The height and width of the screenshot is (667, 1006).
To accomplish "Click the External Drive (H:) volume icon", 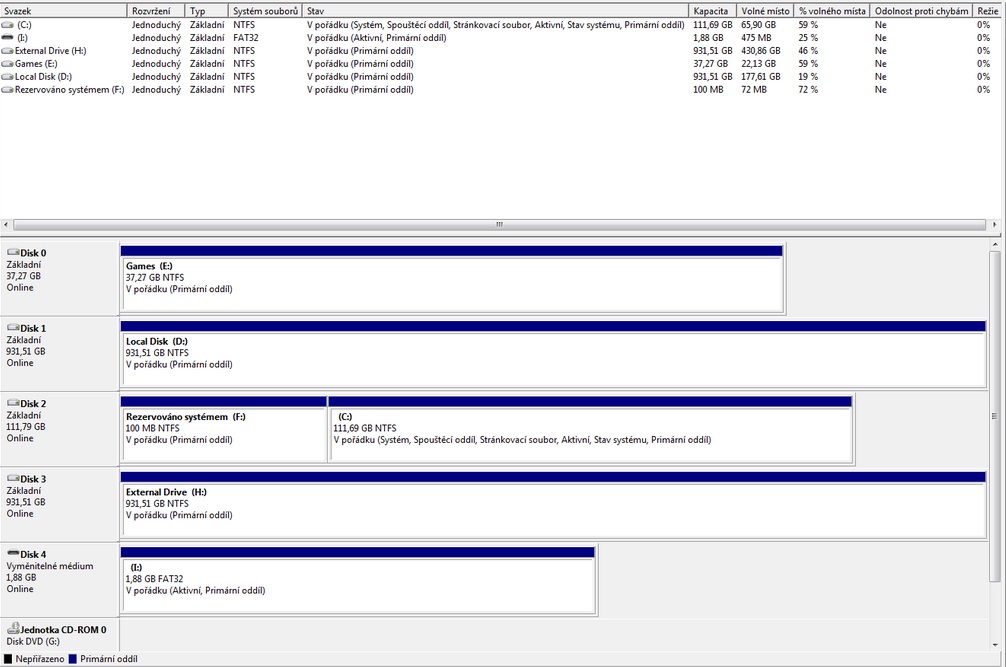I will click(x=9, y=50).
